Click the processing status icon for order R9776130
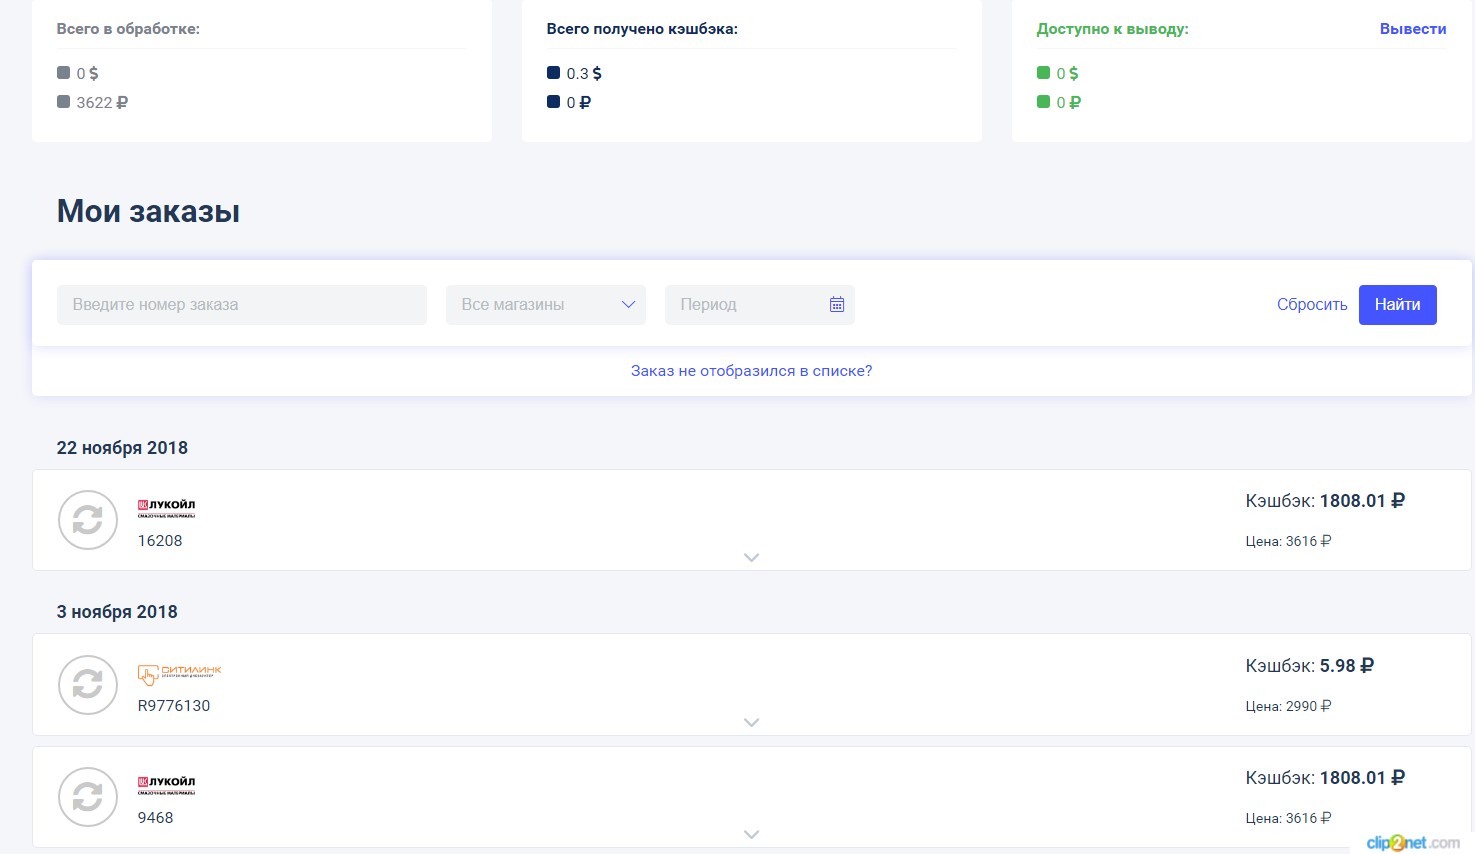Image resolution: width=1475 pixels, height=854 pixels. coord(88,685)
